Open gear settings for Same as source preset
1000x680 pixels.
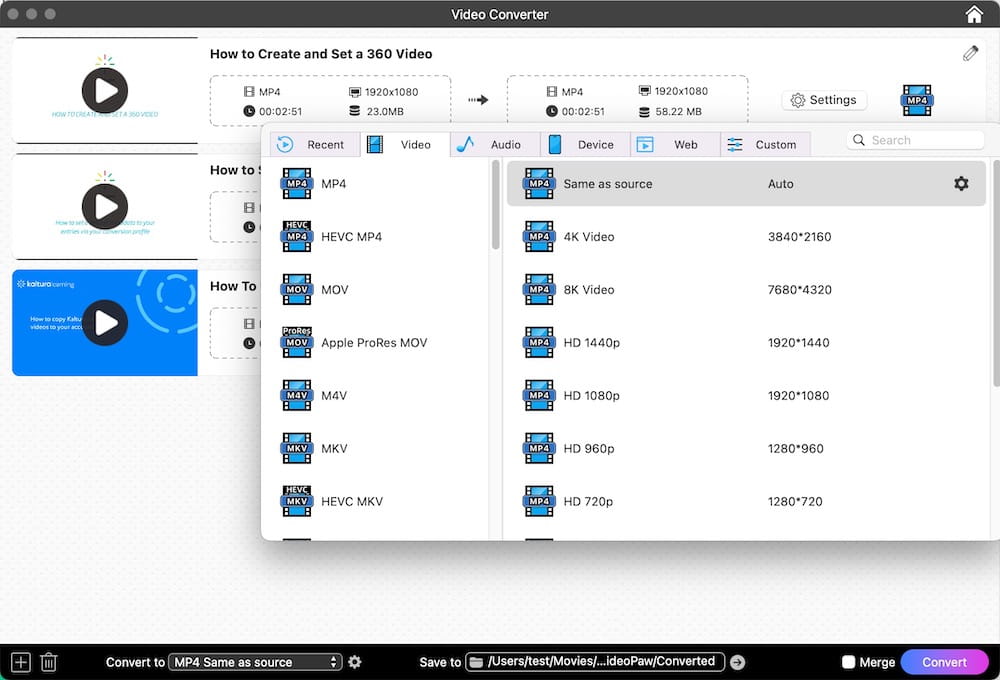961,184
